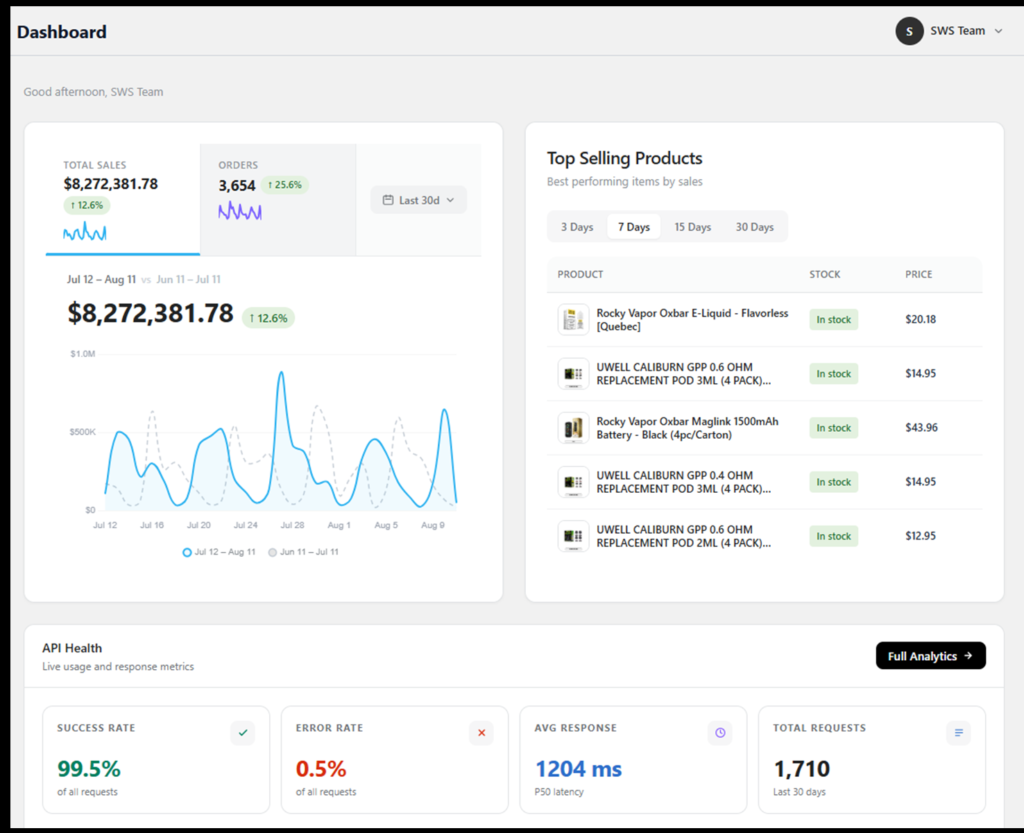Select the 3 Days filter tab
The image size is (1024, 833).
click(x=577, y=227)
